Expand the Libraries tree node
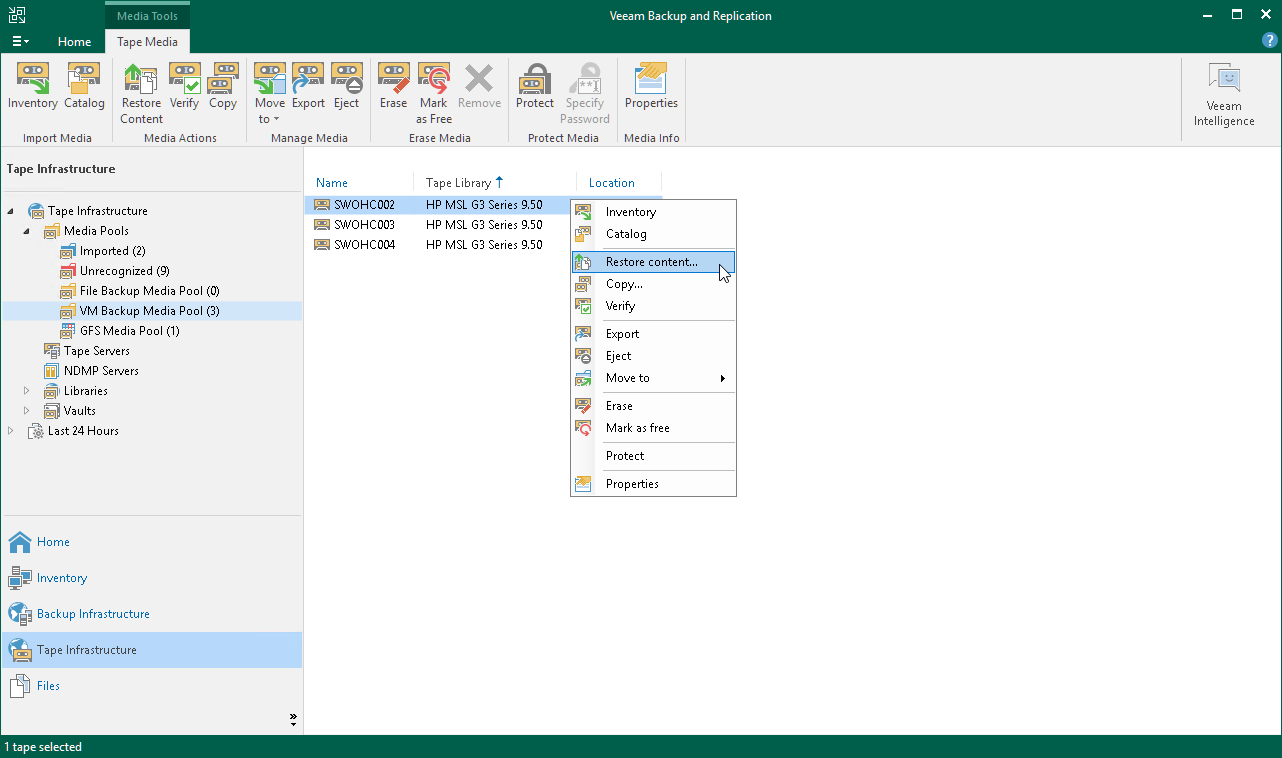The height and width of the screenshot is (758, 1282). [x=27, y=391]
